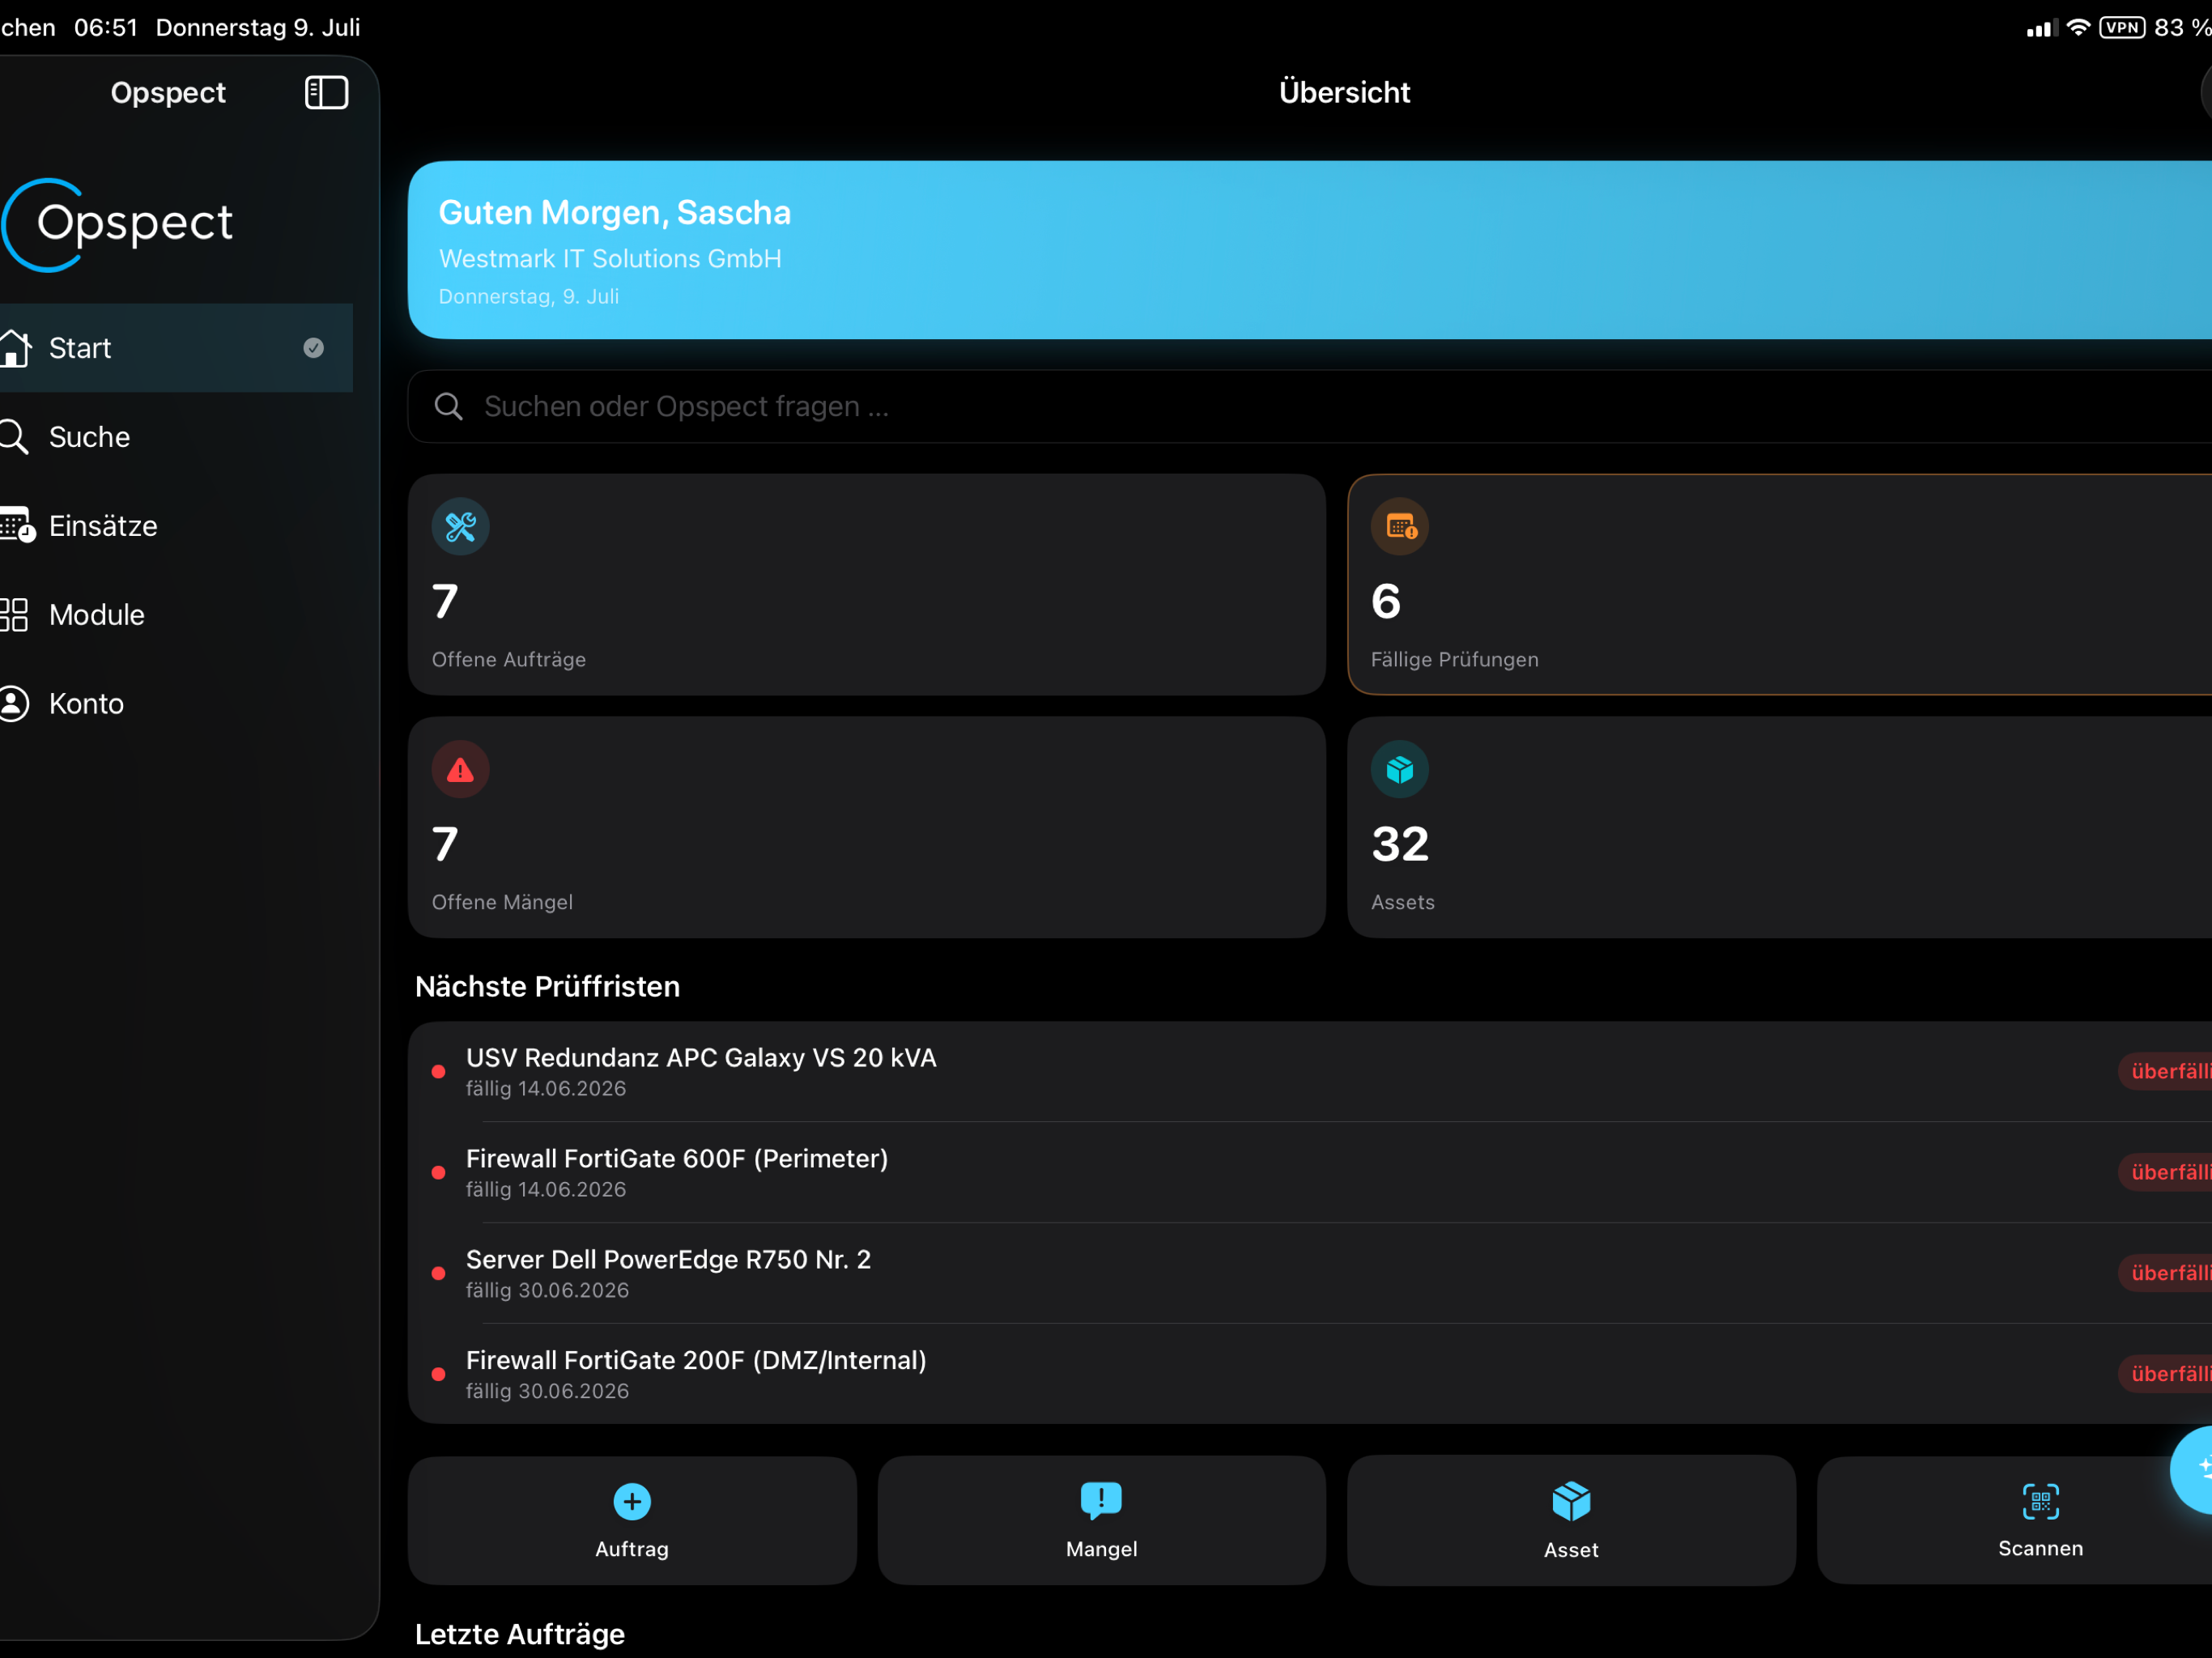This screenshot has width=2212, height=1658.
Task: Click the Nächste Prüffristen heading
Action: tap(548, 987)
